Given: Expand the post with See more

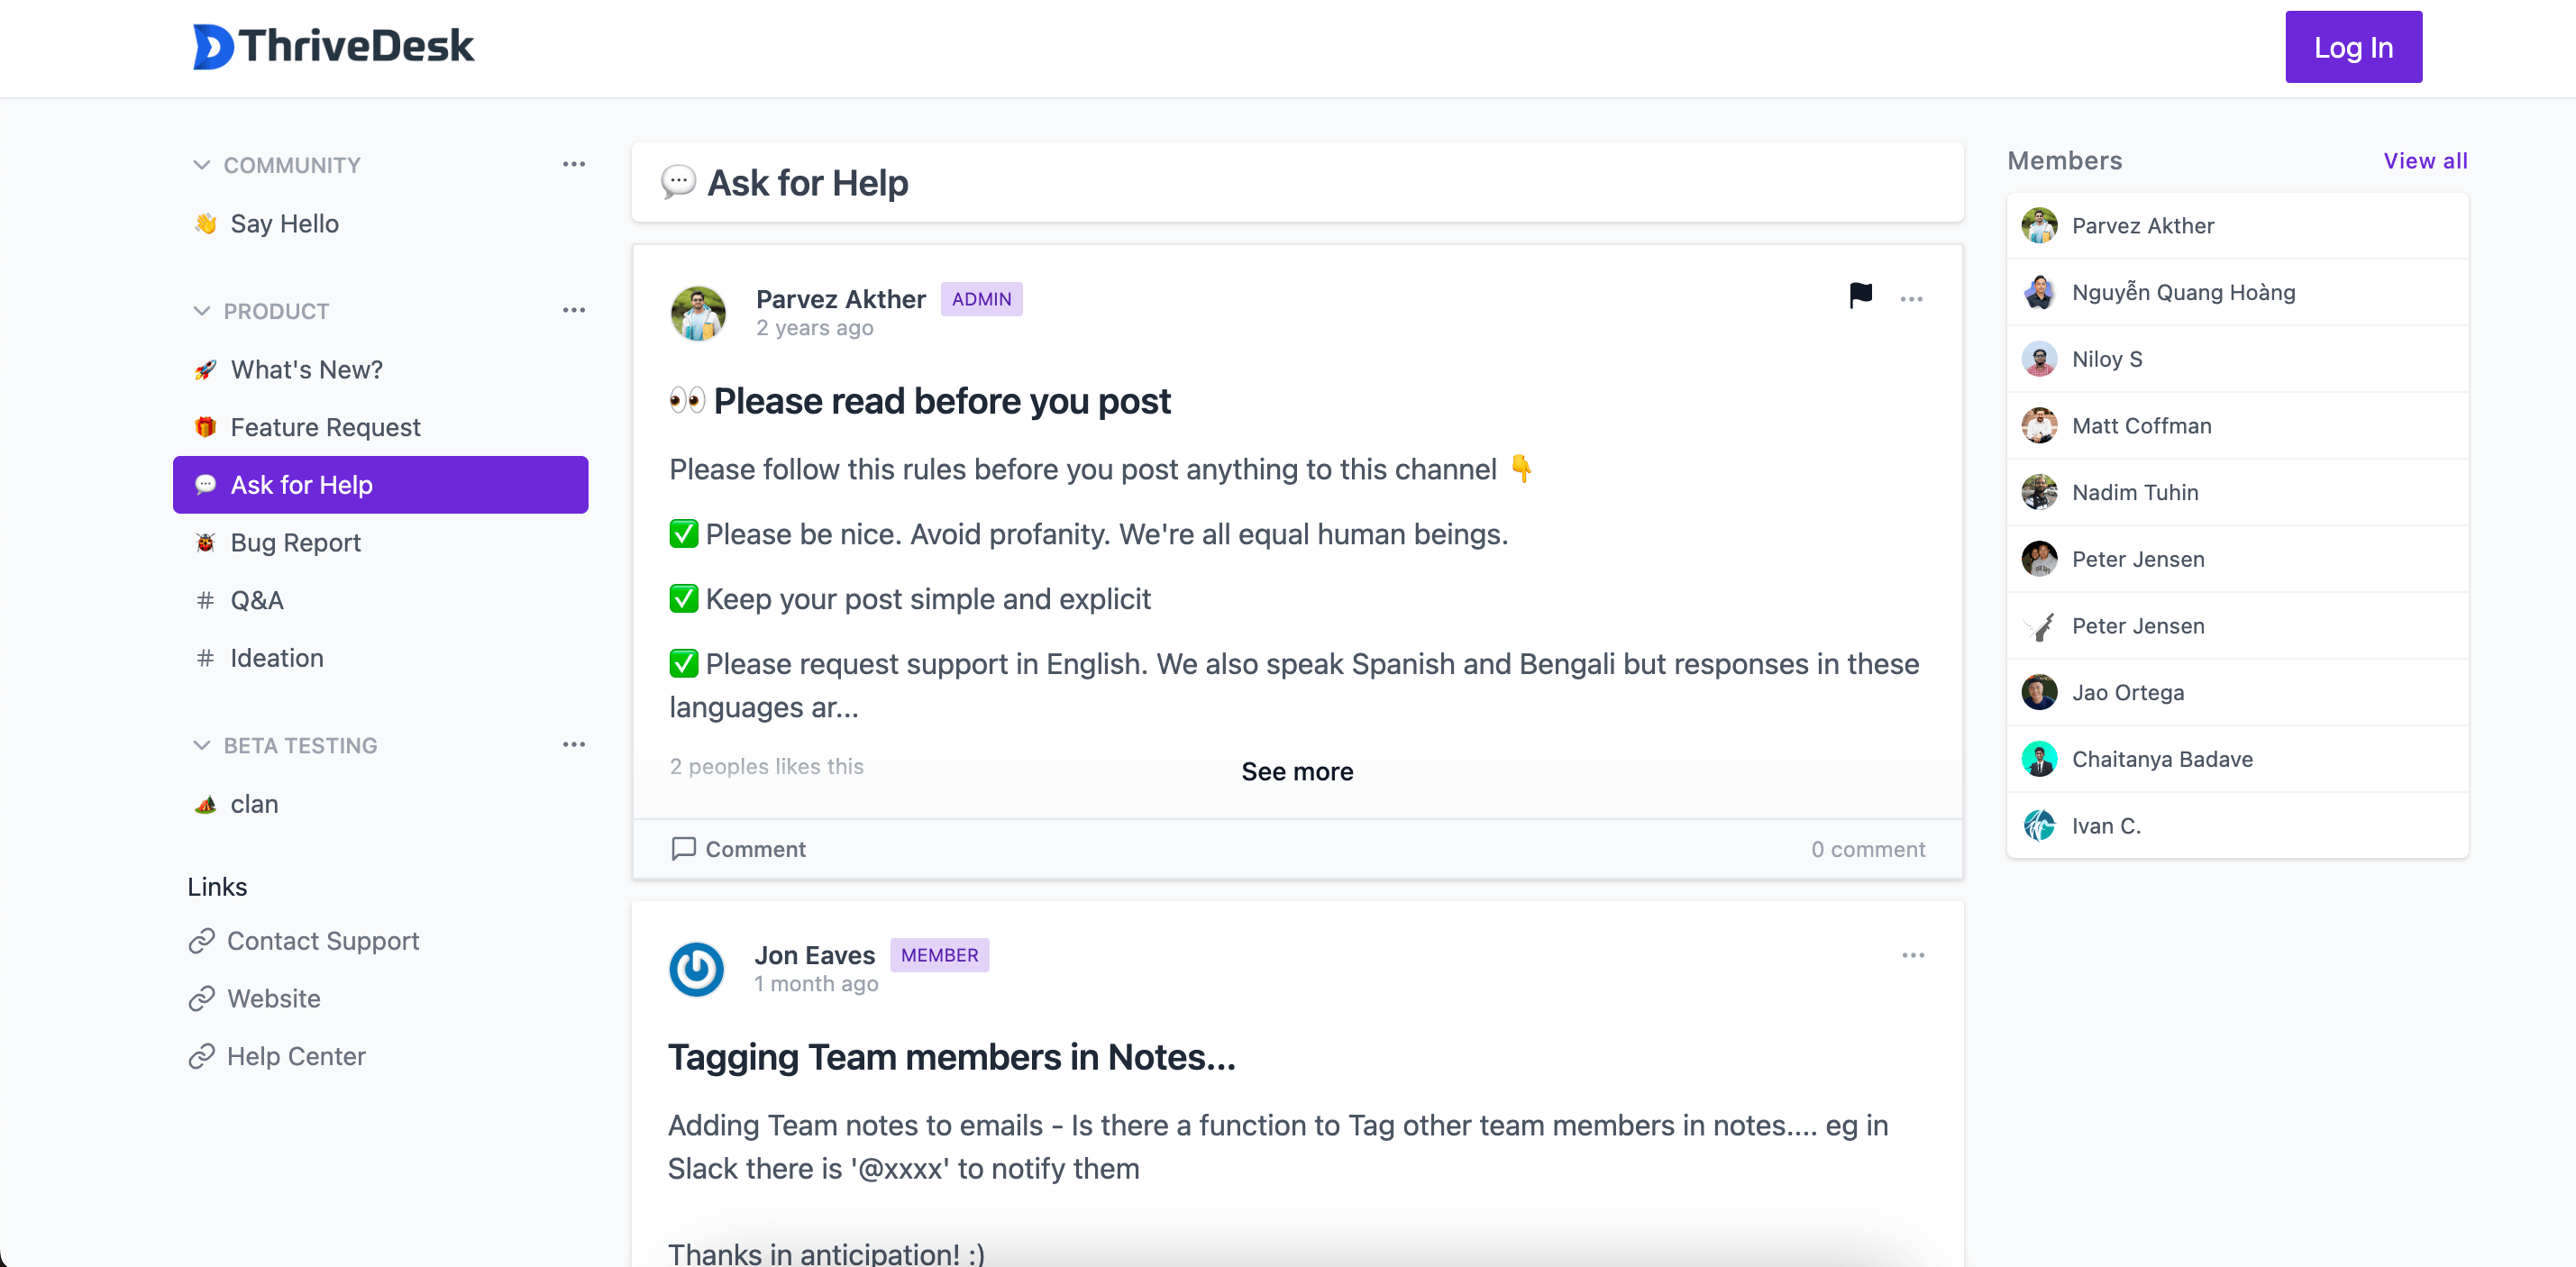Looking at the screenshot, I should click(1297, 771).
